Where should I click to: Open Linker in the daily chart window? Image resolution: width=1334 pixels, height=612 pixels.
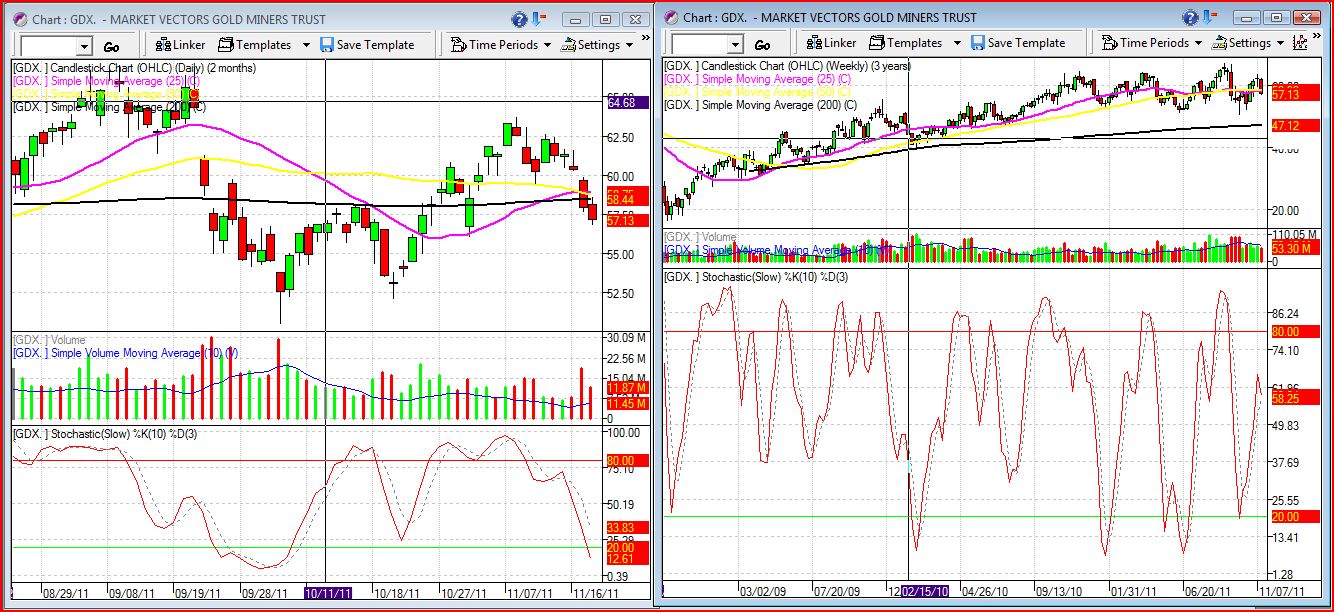[181, 45]
